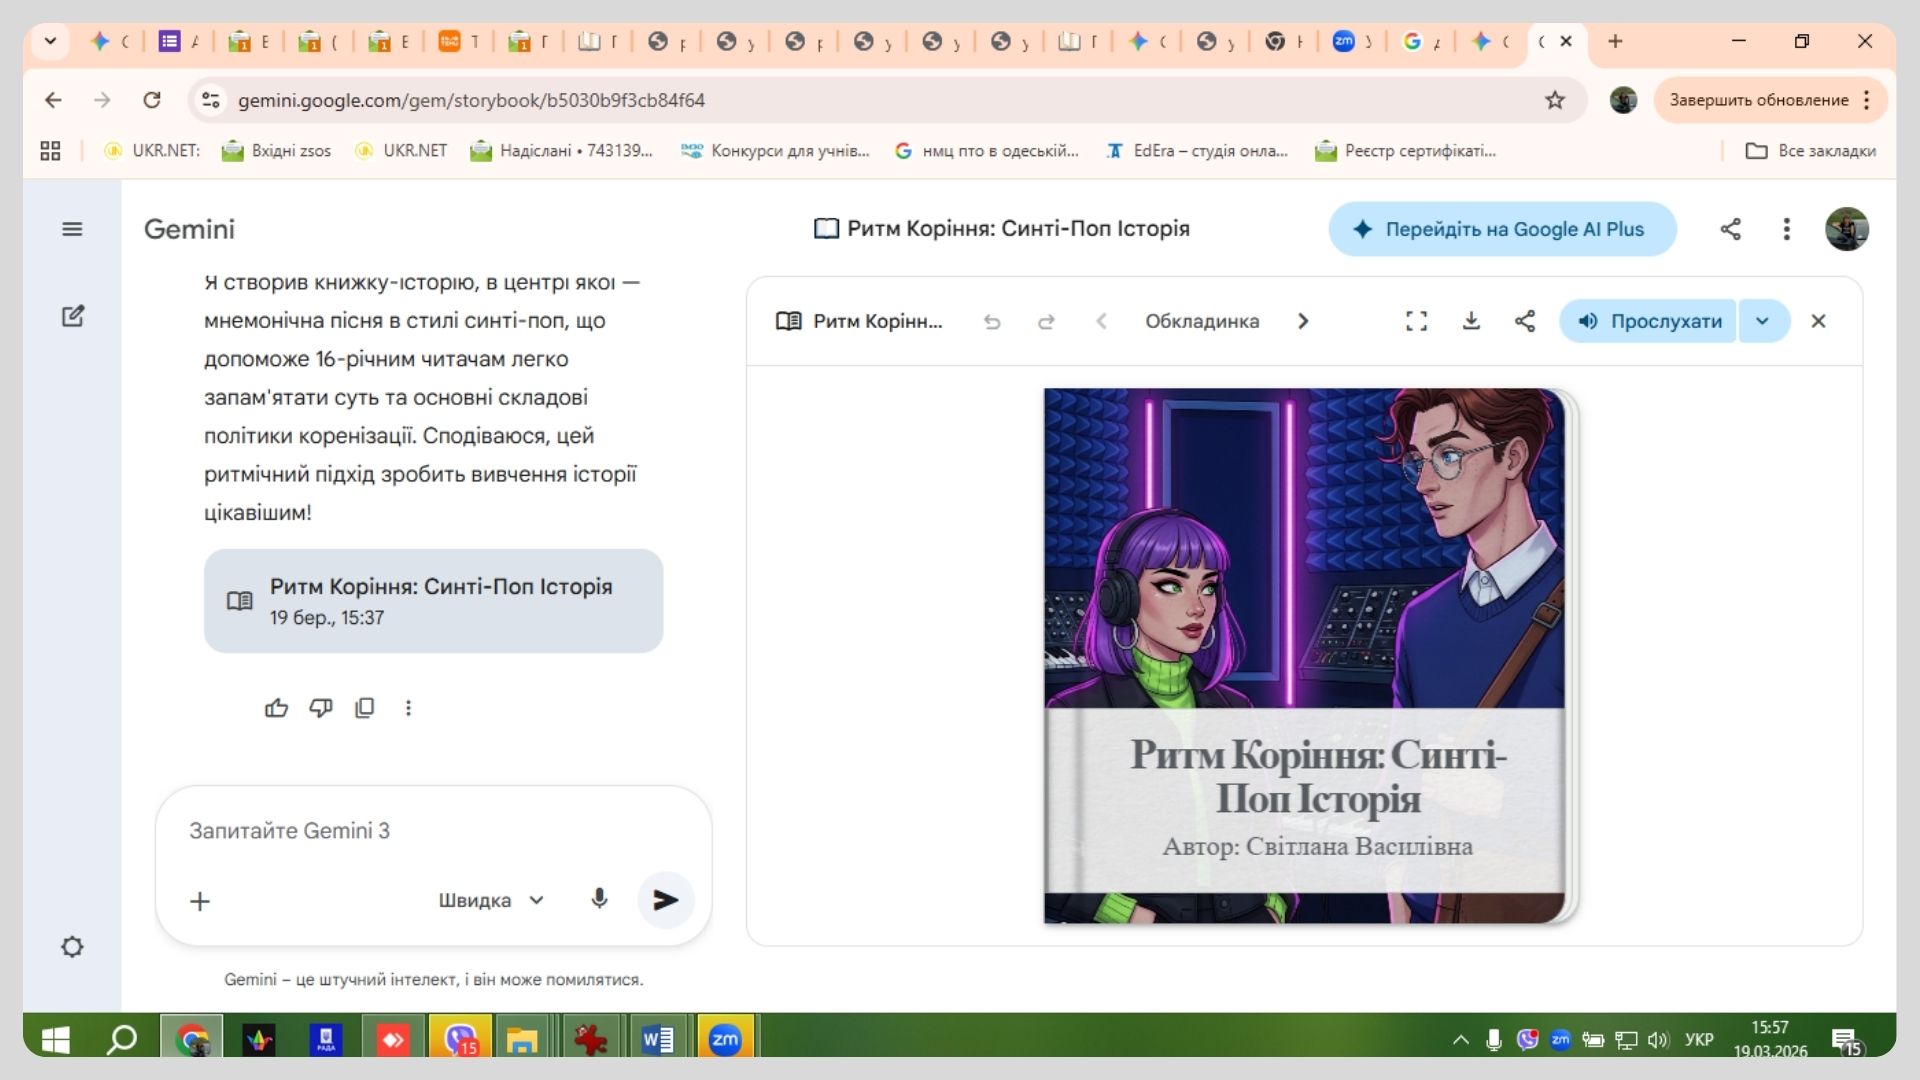The height and width of the screenshot is (1080, 1920).
Task: Open the Вхідні zsos bookmark
Action: tap(277, 151)
